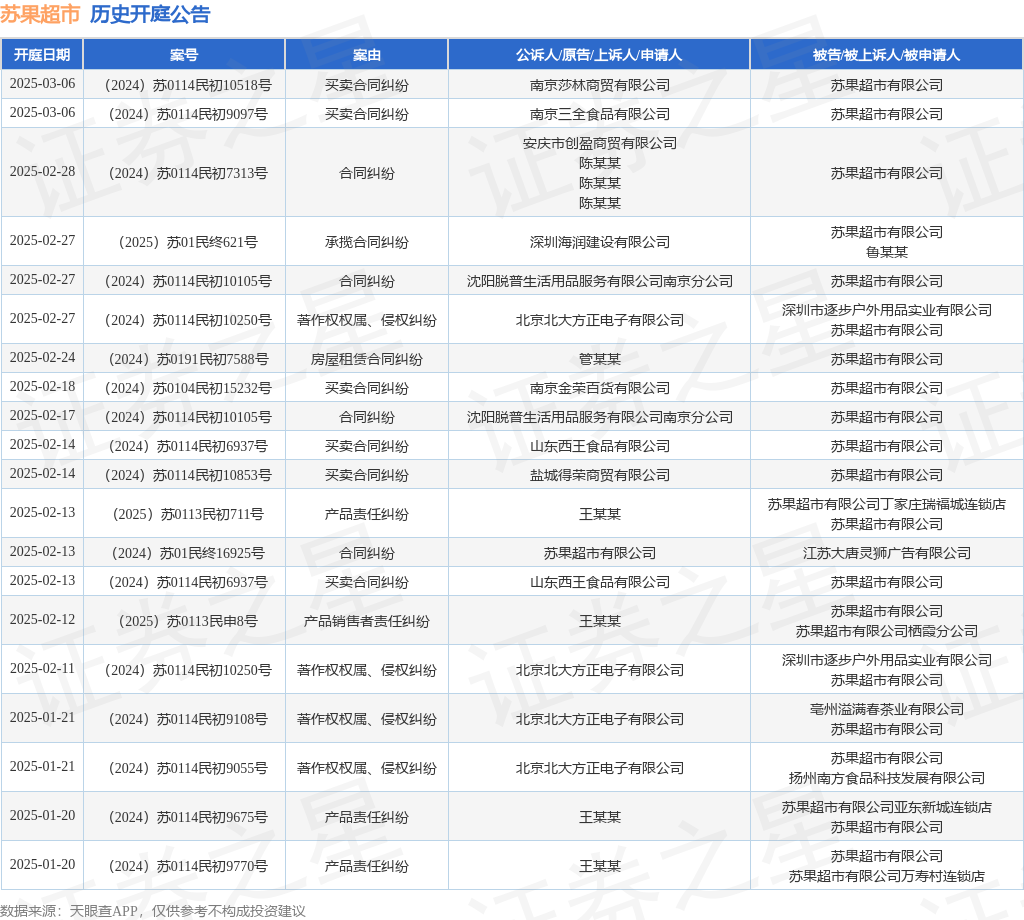Click defendant 苏果超市有限公司万寿村连锁店

click(x=886, y=876)
